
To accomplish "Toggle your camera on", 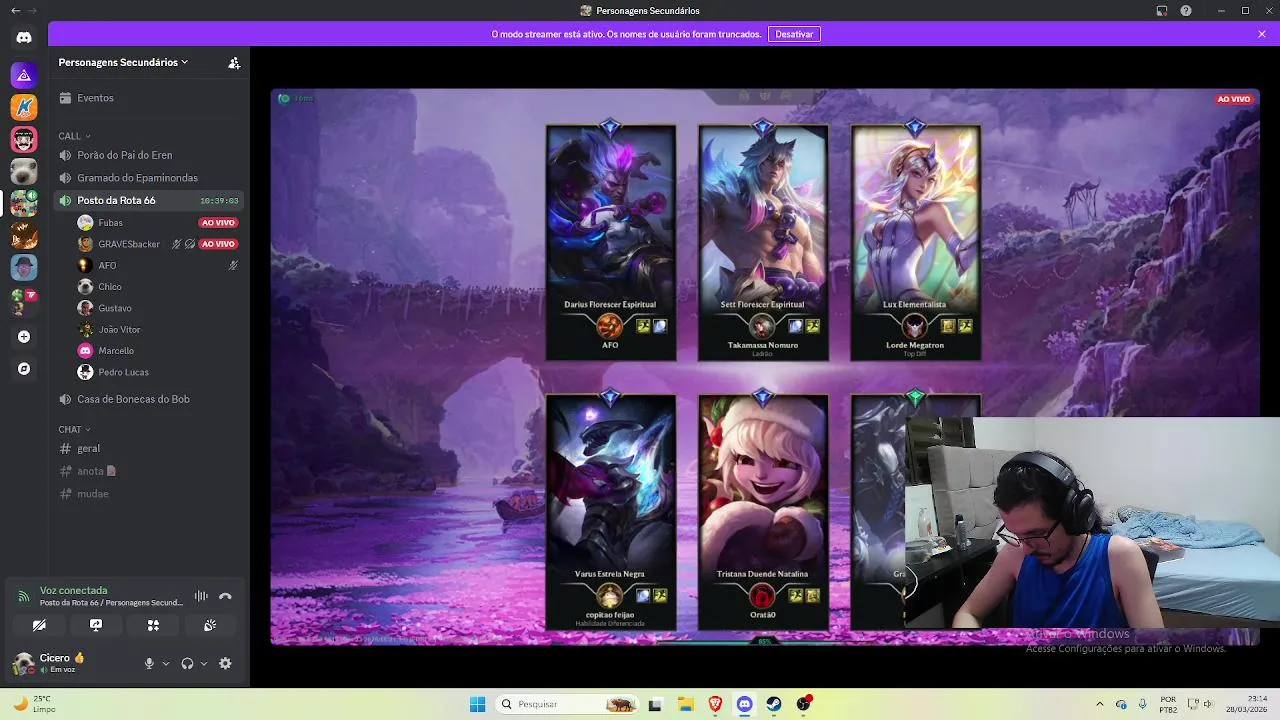I will coord(39,625).
